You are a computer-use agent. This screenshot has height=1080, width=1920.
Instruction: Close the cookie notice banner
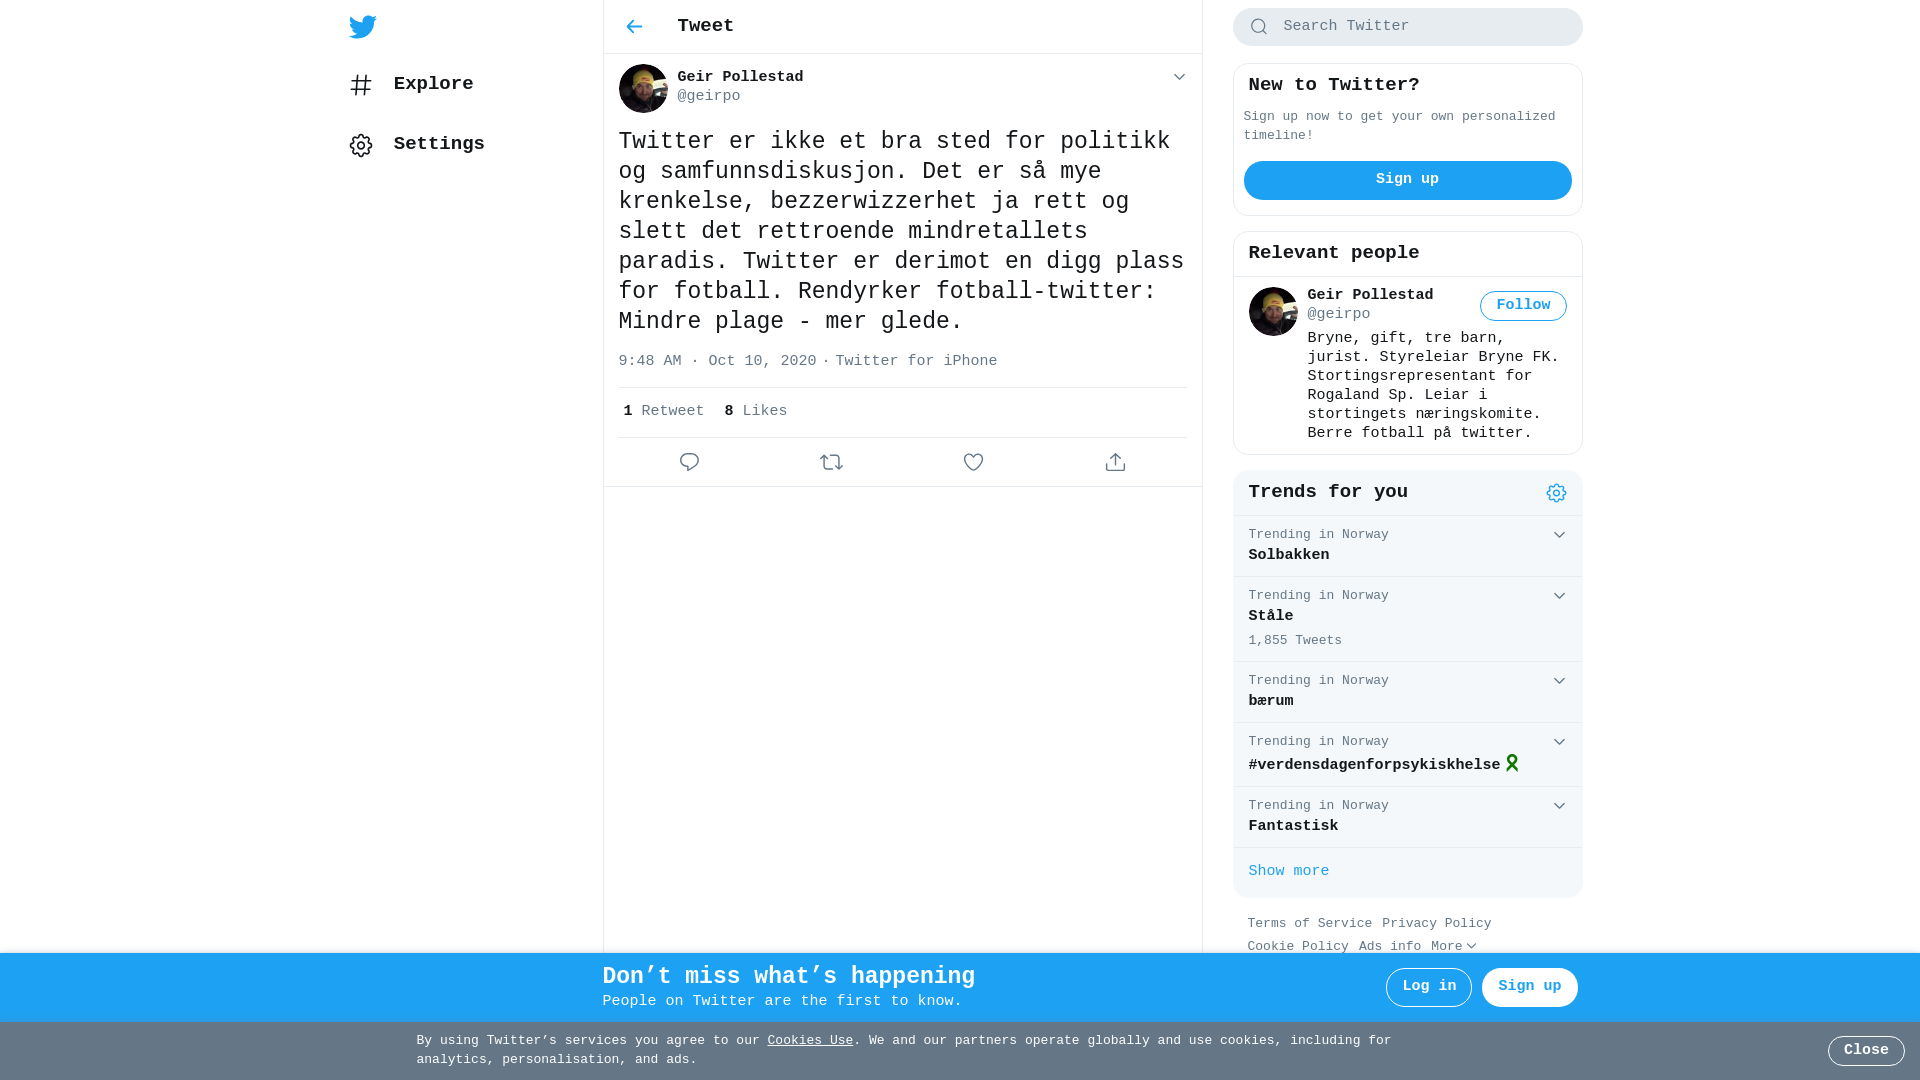click(1866, 1051)
